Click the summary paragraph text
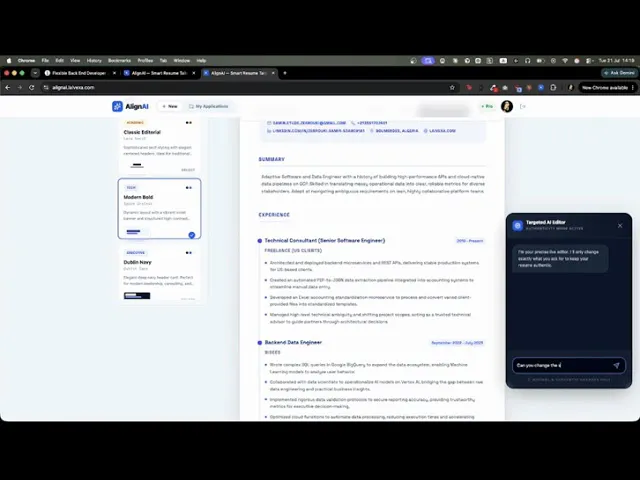 (x=373, y=184)
